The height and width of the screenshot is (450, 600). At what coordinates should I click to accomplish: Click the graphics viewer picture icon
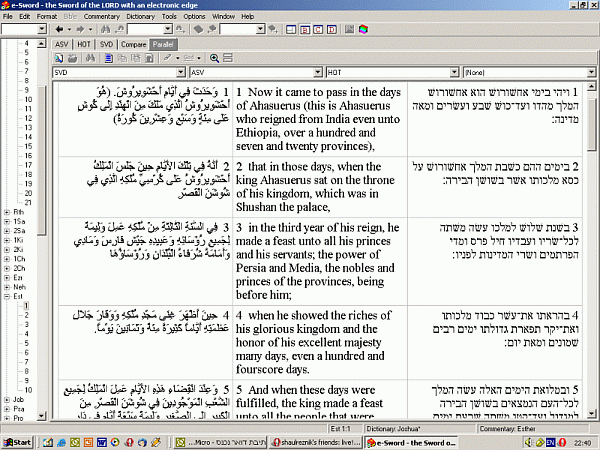click(x=349, y=29)
